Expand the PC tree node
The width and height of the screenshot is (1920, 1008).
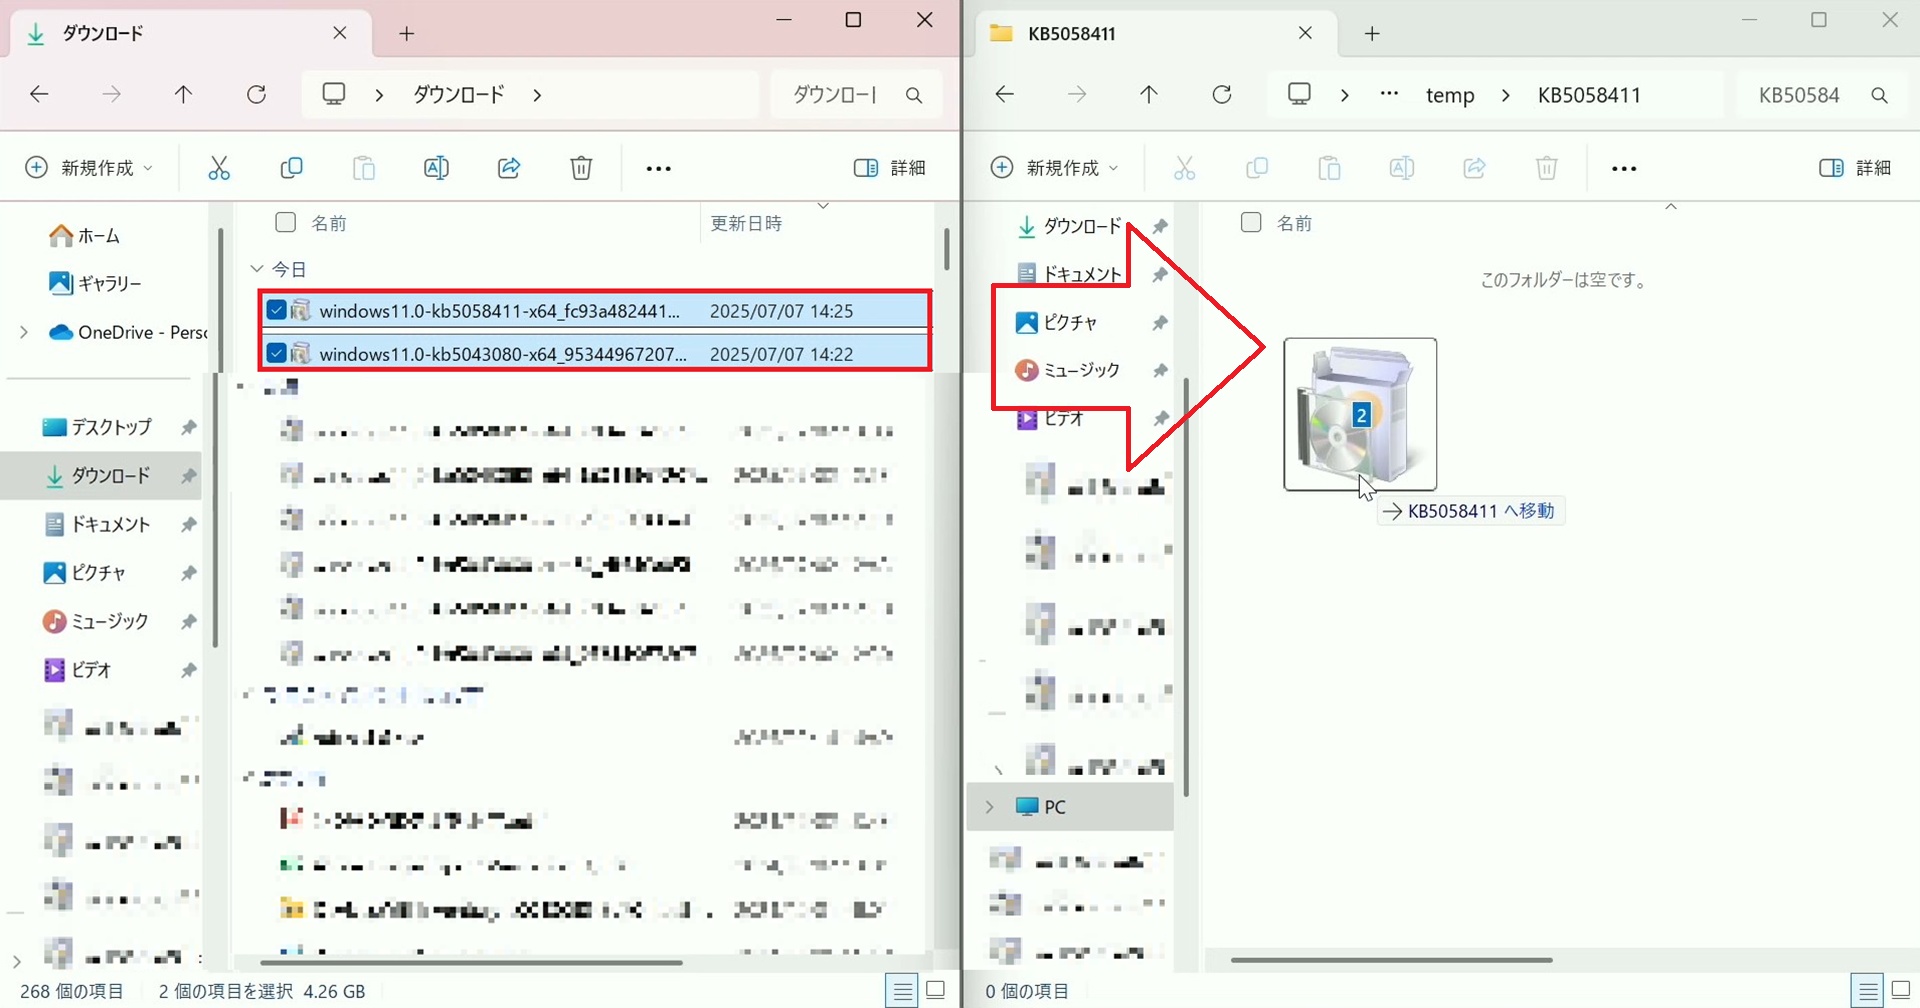click(x=990, y=807)
